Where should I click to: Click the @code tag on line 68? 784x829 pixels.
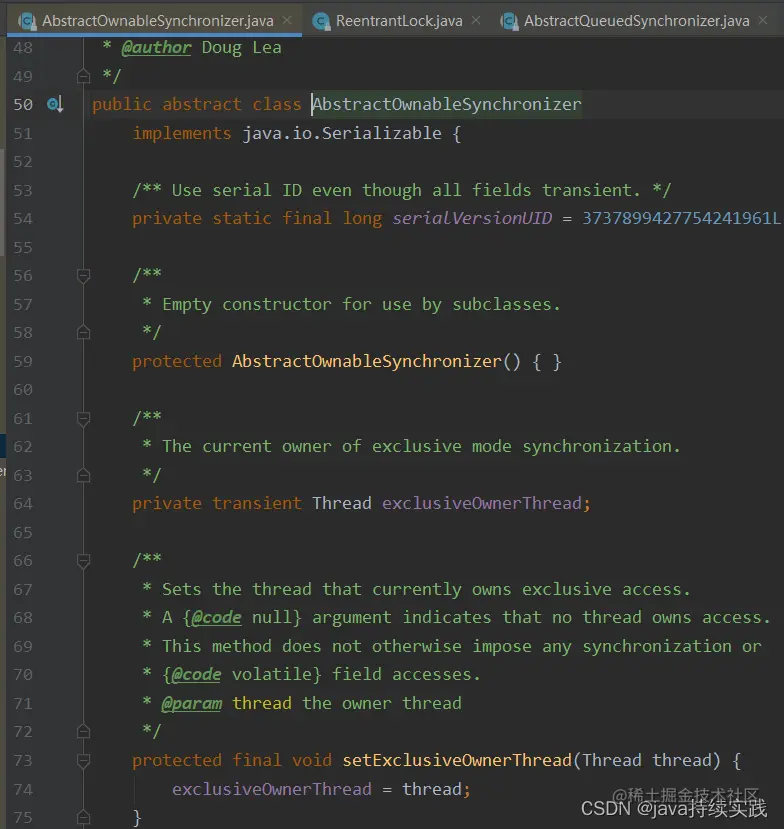tap(216, 618)
